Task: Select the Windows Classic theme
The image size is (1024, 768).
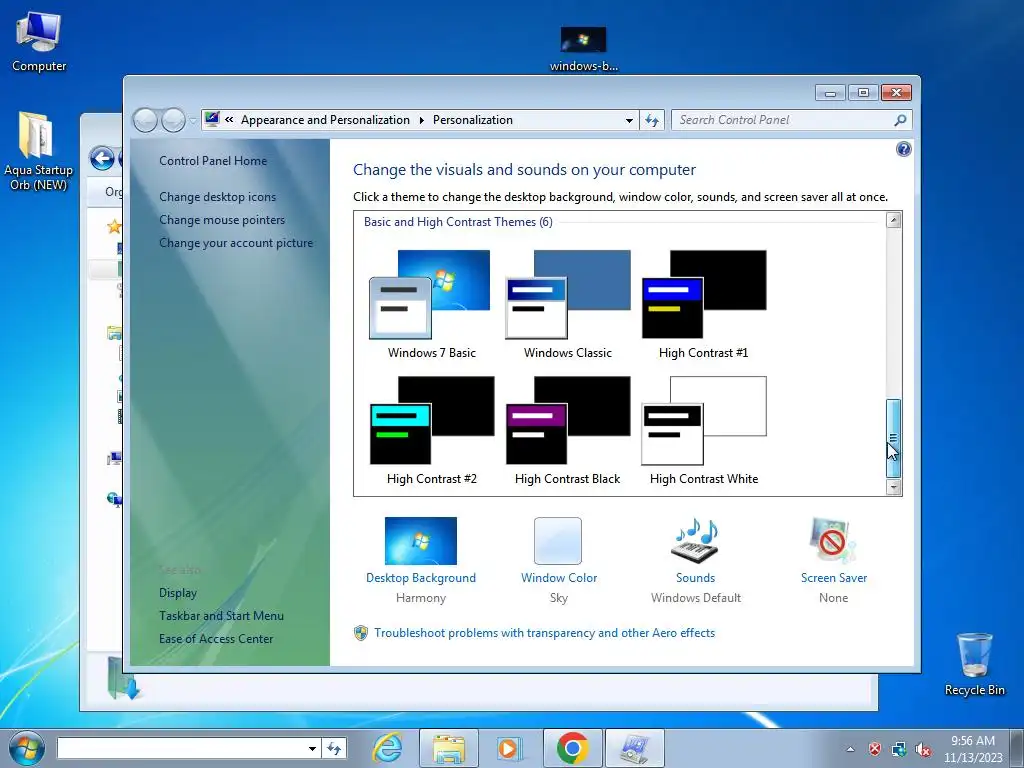Action: point(568,304)
